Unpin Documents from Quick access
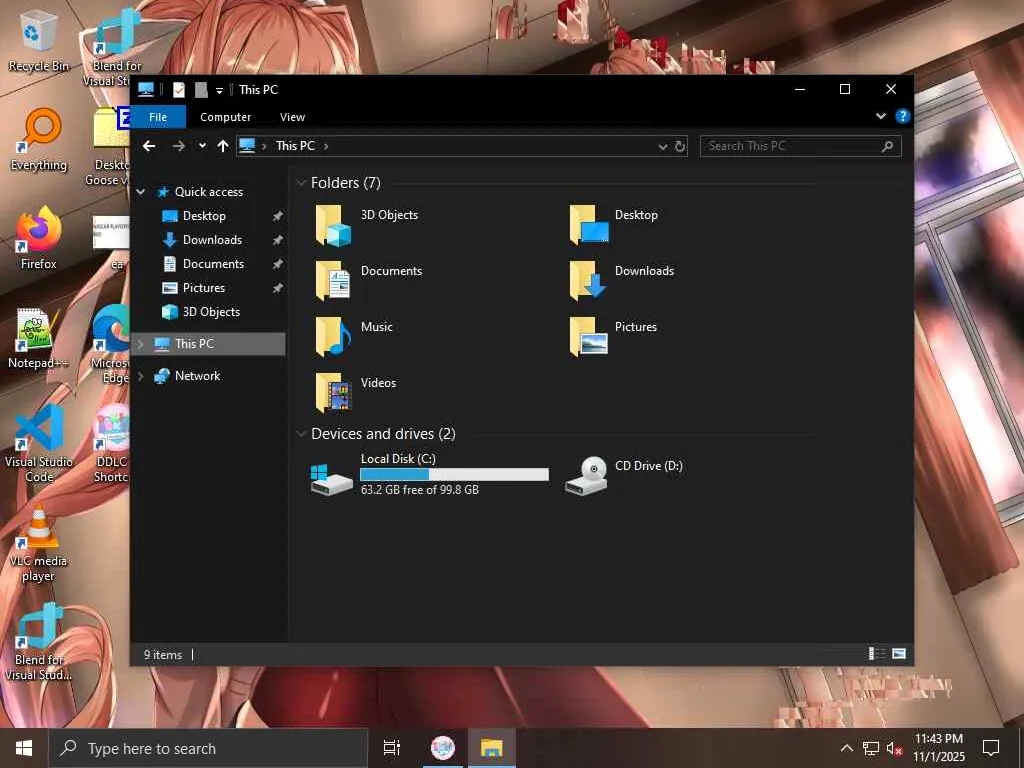Image resolution: width=1024 pixels, height=768 pixels. coord(278,264)
